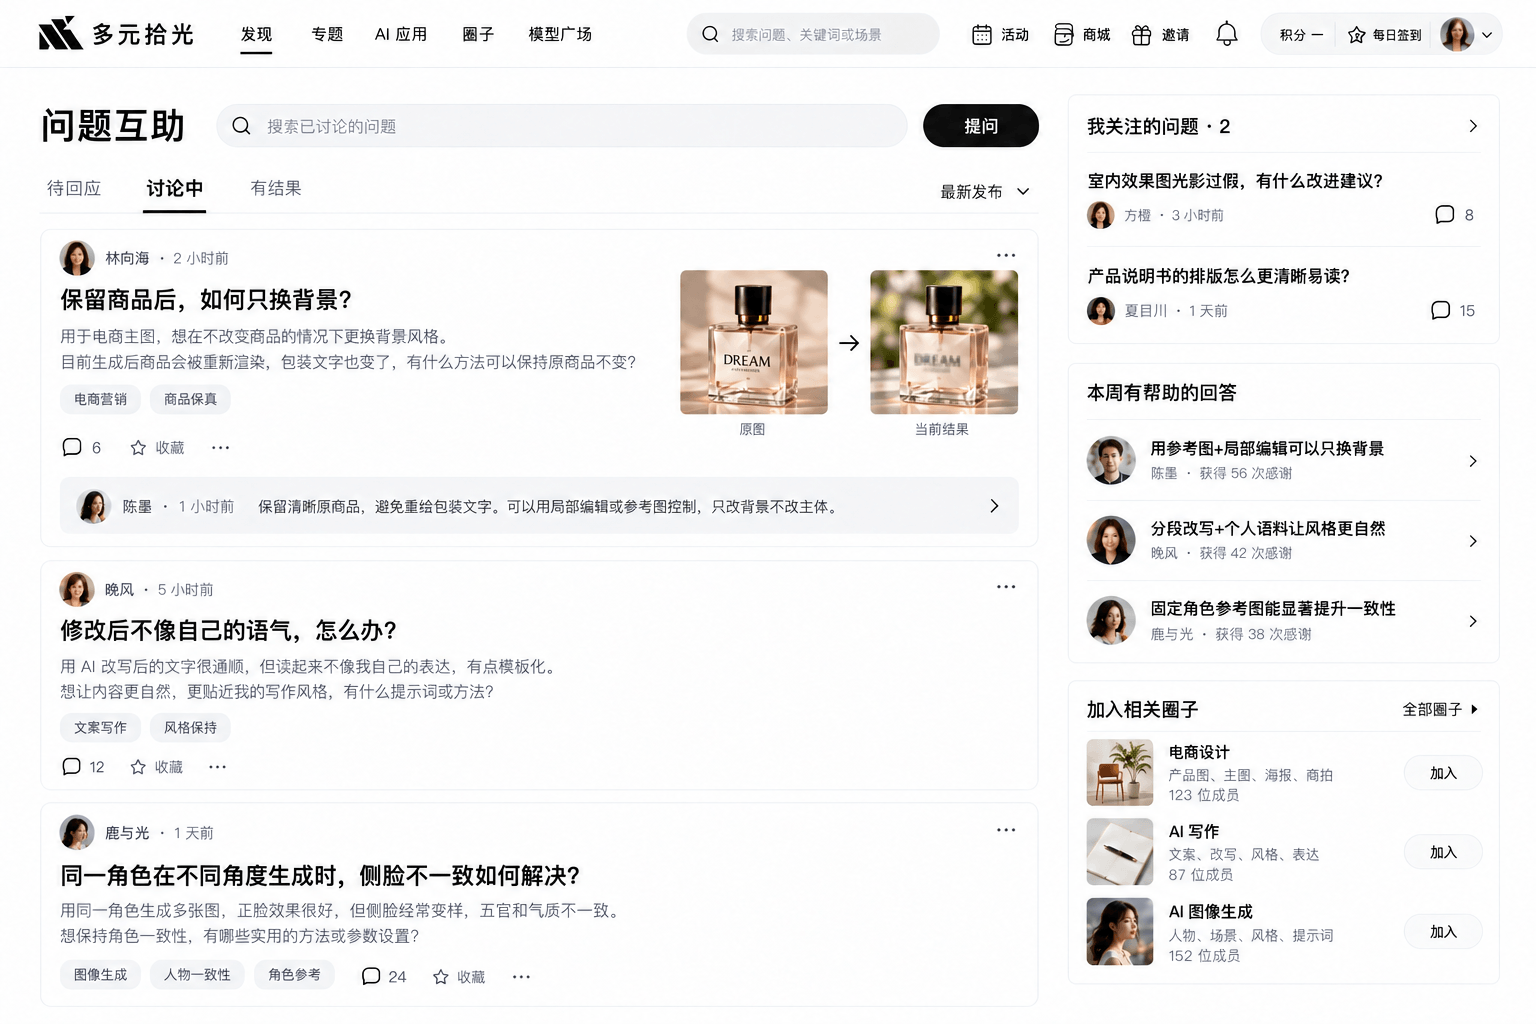Open more options for 晚风's post
Image resolution: width=1536 pixels, height=1024 pixels.
tap(1006, 587)
